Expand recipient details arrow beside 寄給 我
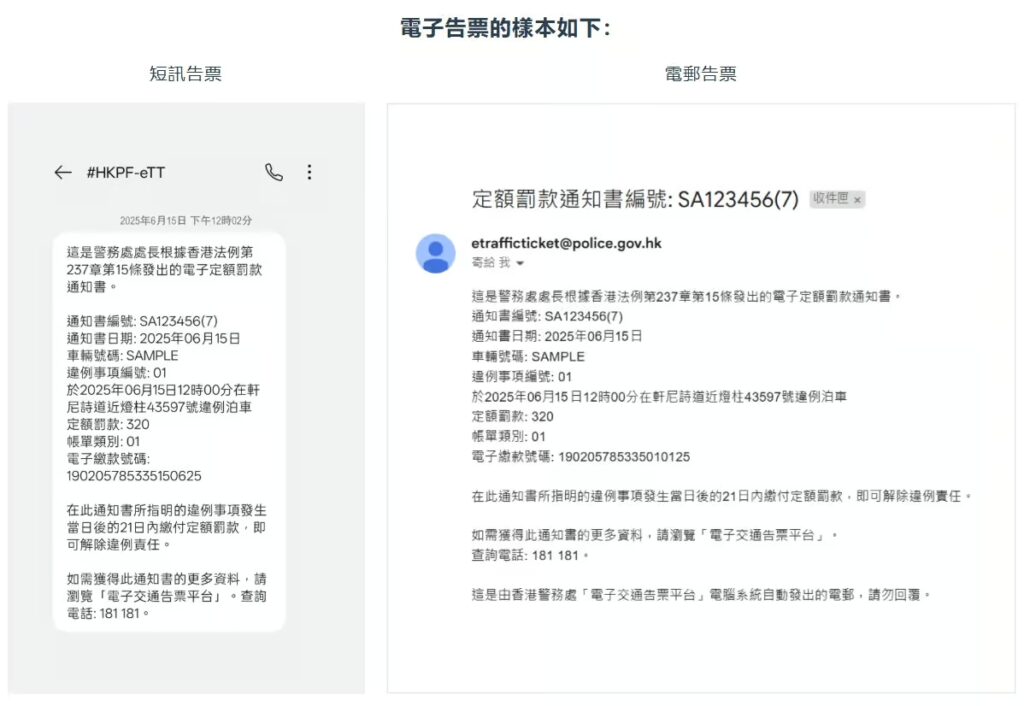The height and width of the screenshot is (706, 1024). pyautogui.click(x=520, y=263)
